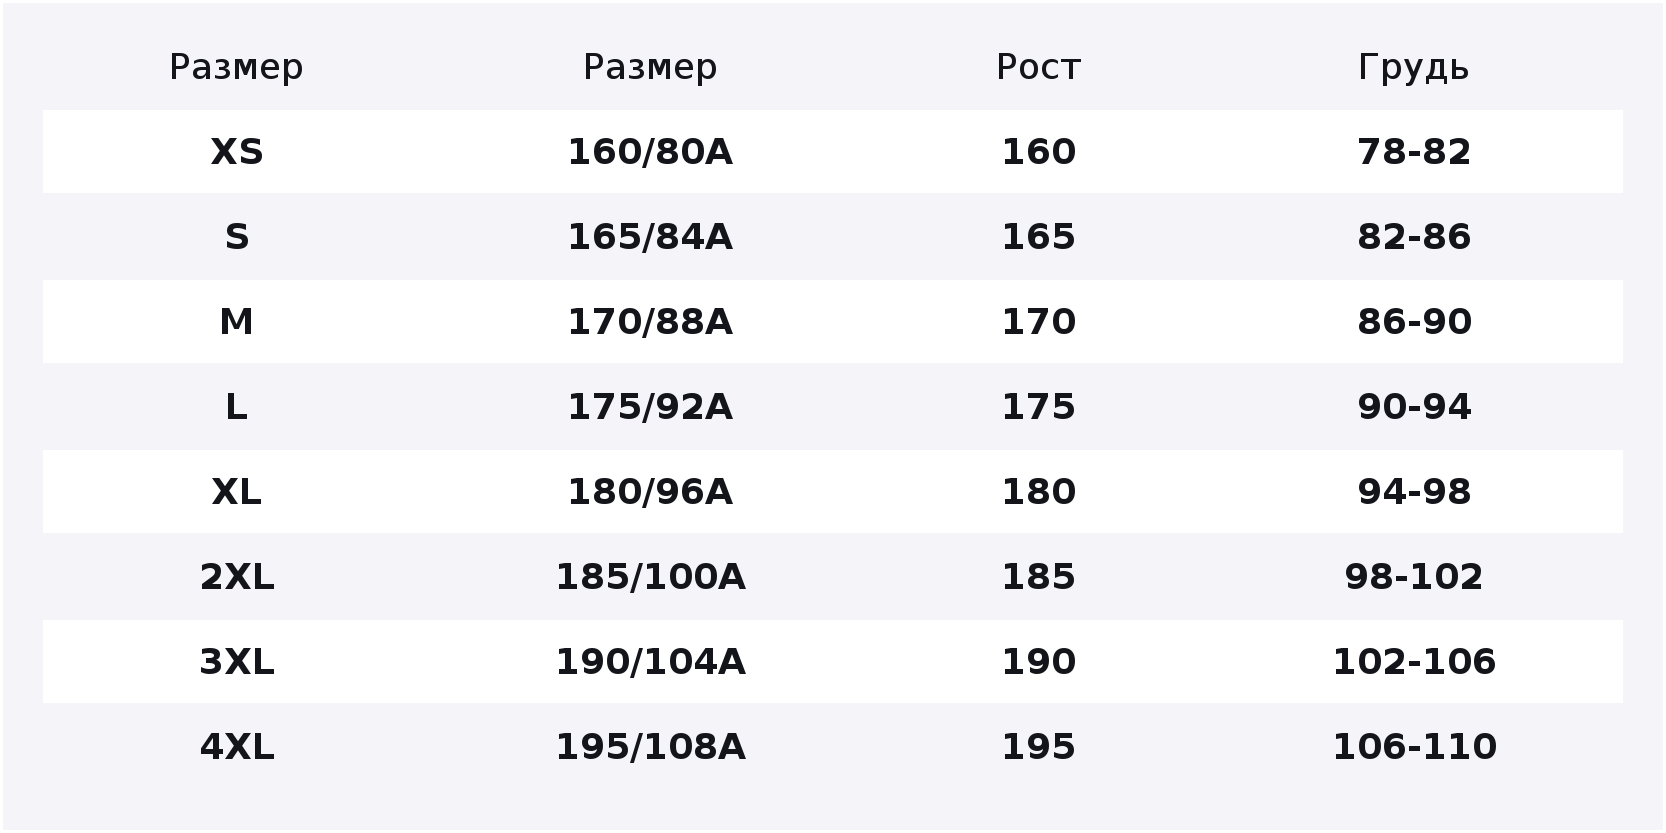
Task: Click the 2XL size label
Action: pos(237,577)
